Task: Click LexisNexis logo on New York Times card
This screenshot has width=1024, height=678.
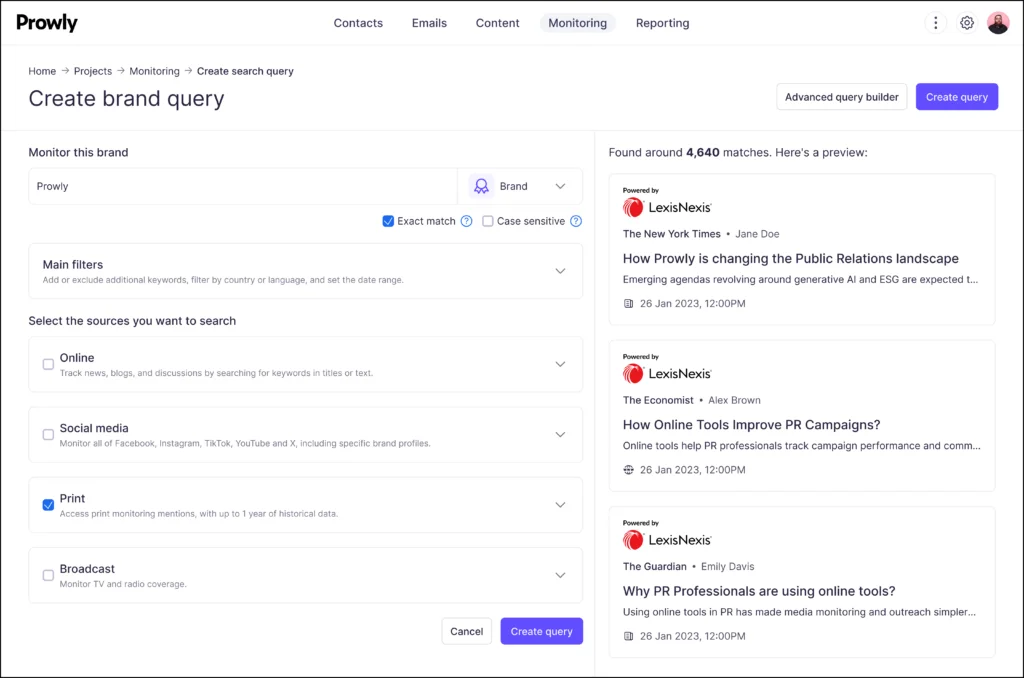Action: tap(667, 207)
